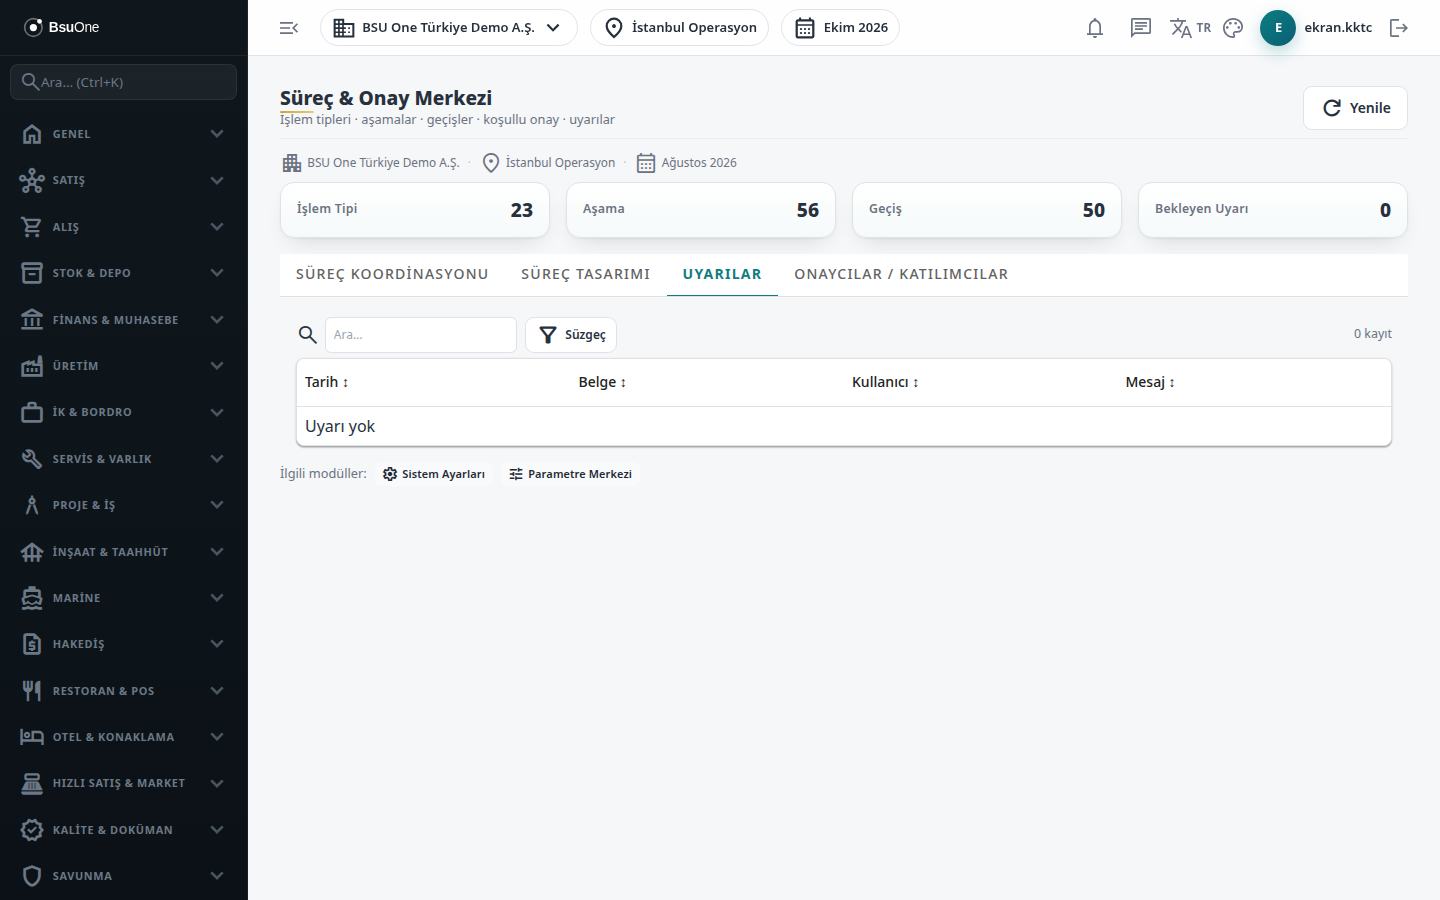The width and height of the screenshot is (1440, 900).
Task: Click the user avatar E
Action: click(x=1278, y=28)
